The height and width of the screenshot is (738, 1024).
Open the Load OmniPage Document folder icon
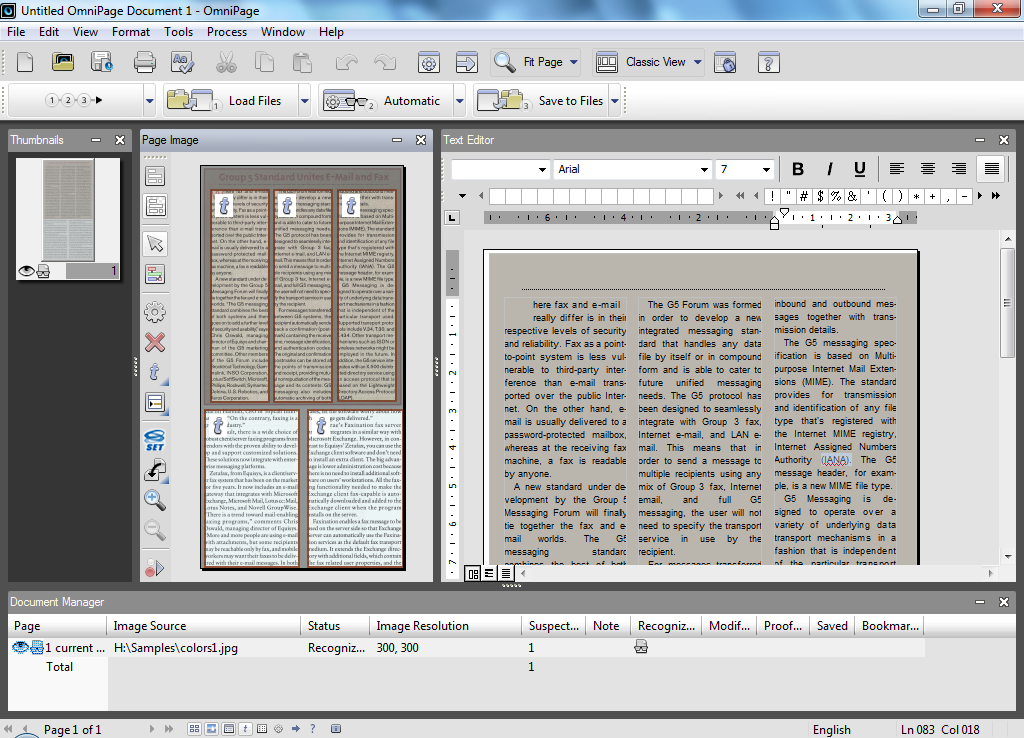(63, 63)
